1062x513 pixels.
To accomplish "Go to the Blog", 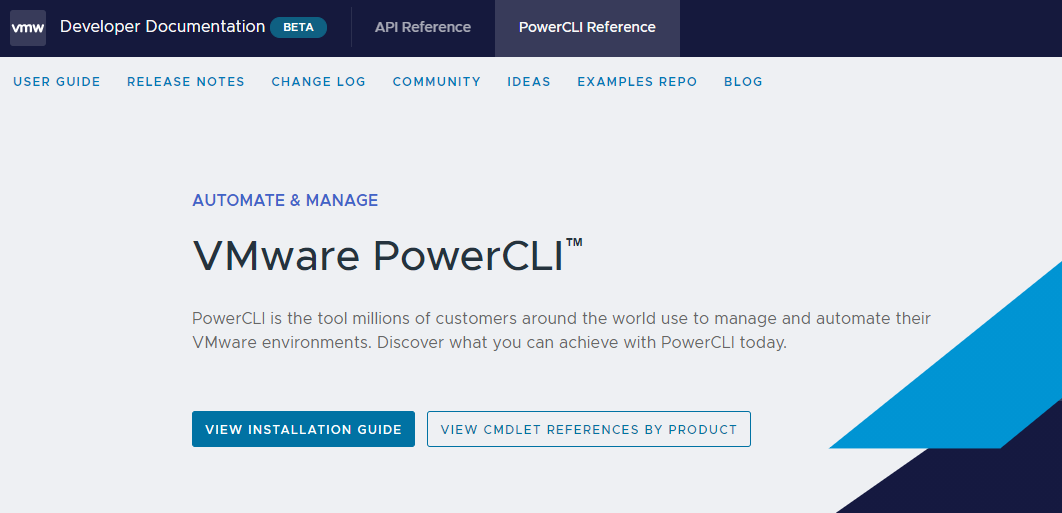I will tap(743, 82).
